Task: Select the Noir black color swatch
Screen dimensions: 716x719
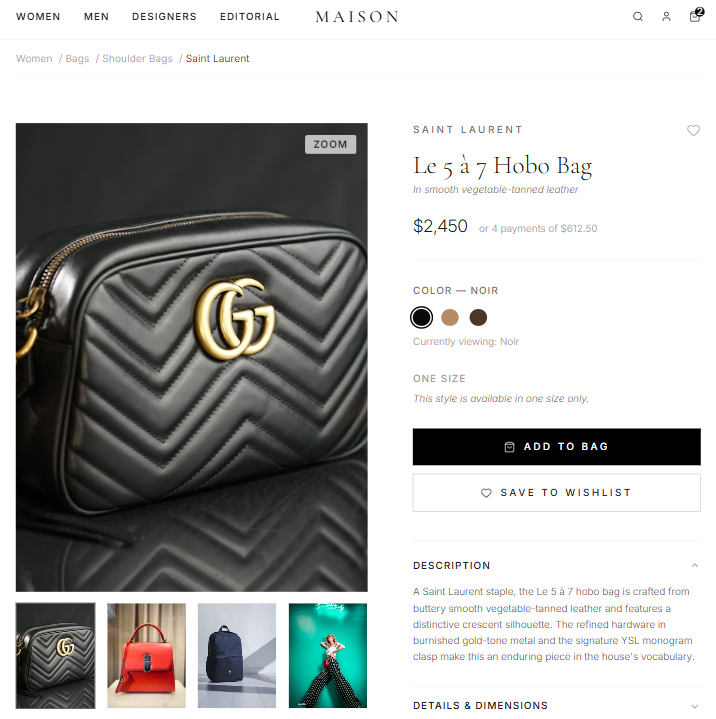Action: click(x=421, y=317)
